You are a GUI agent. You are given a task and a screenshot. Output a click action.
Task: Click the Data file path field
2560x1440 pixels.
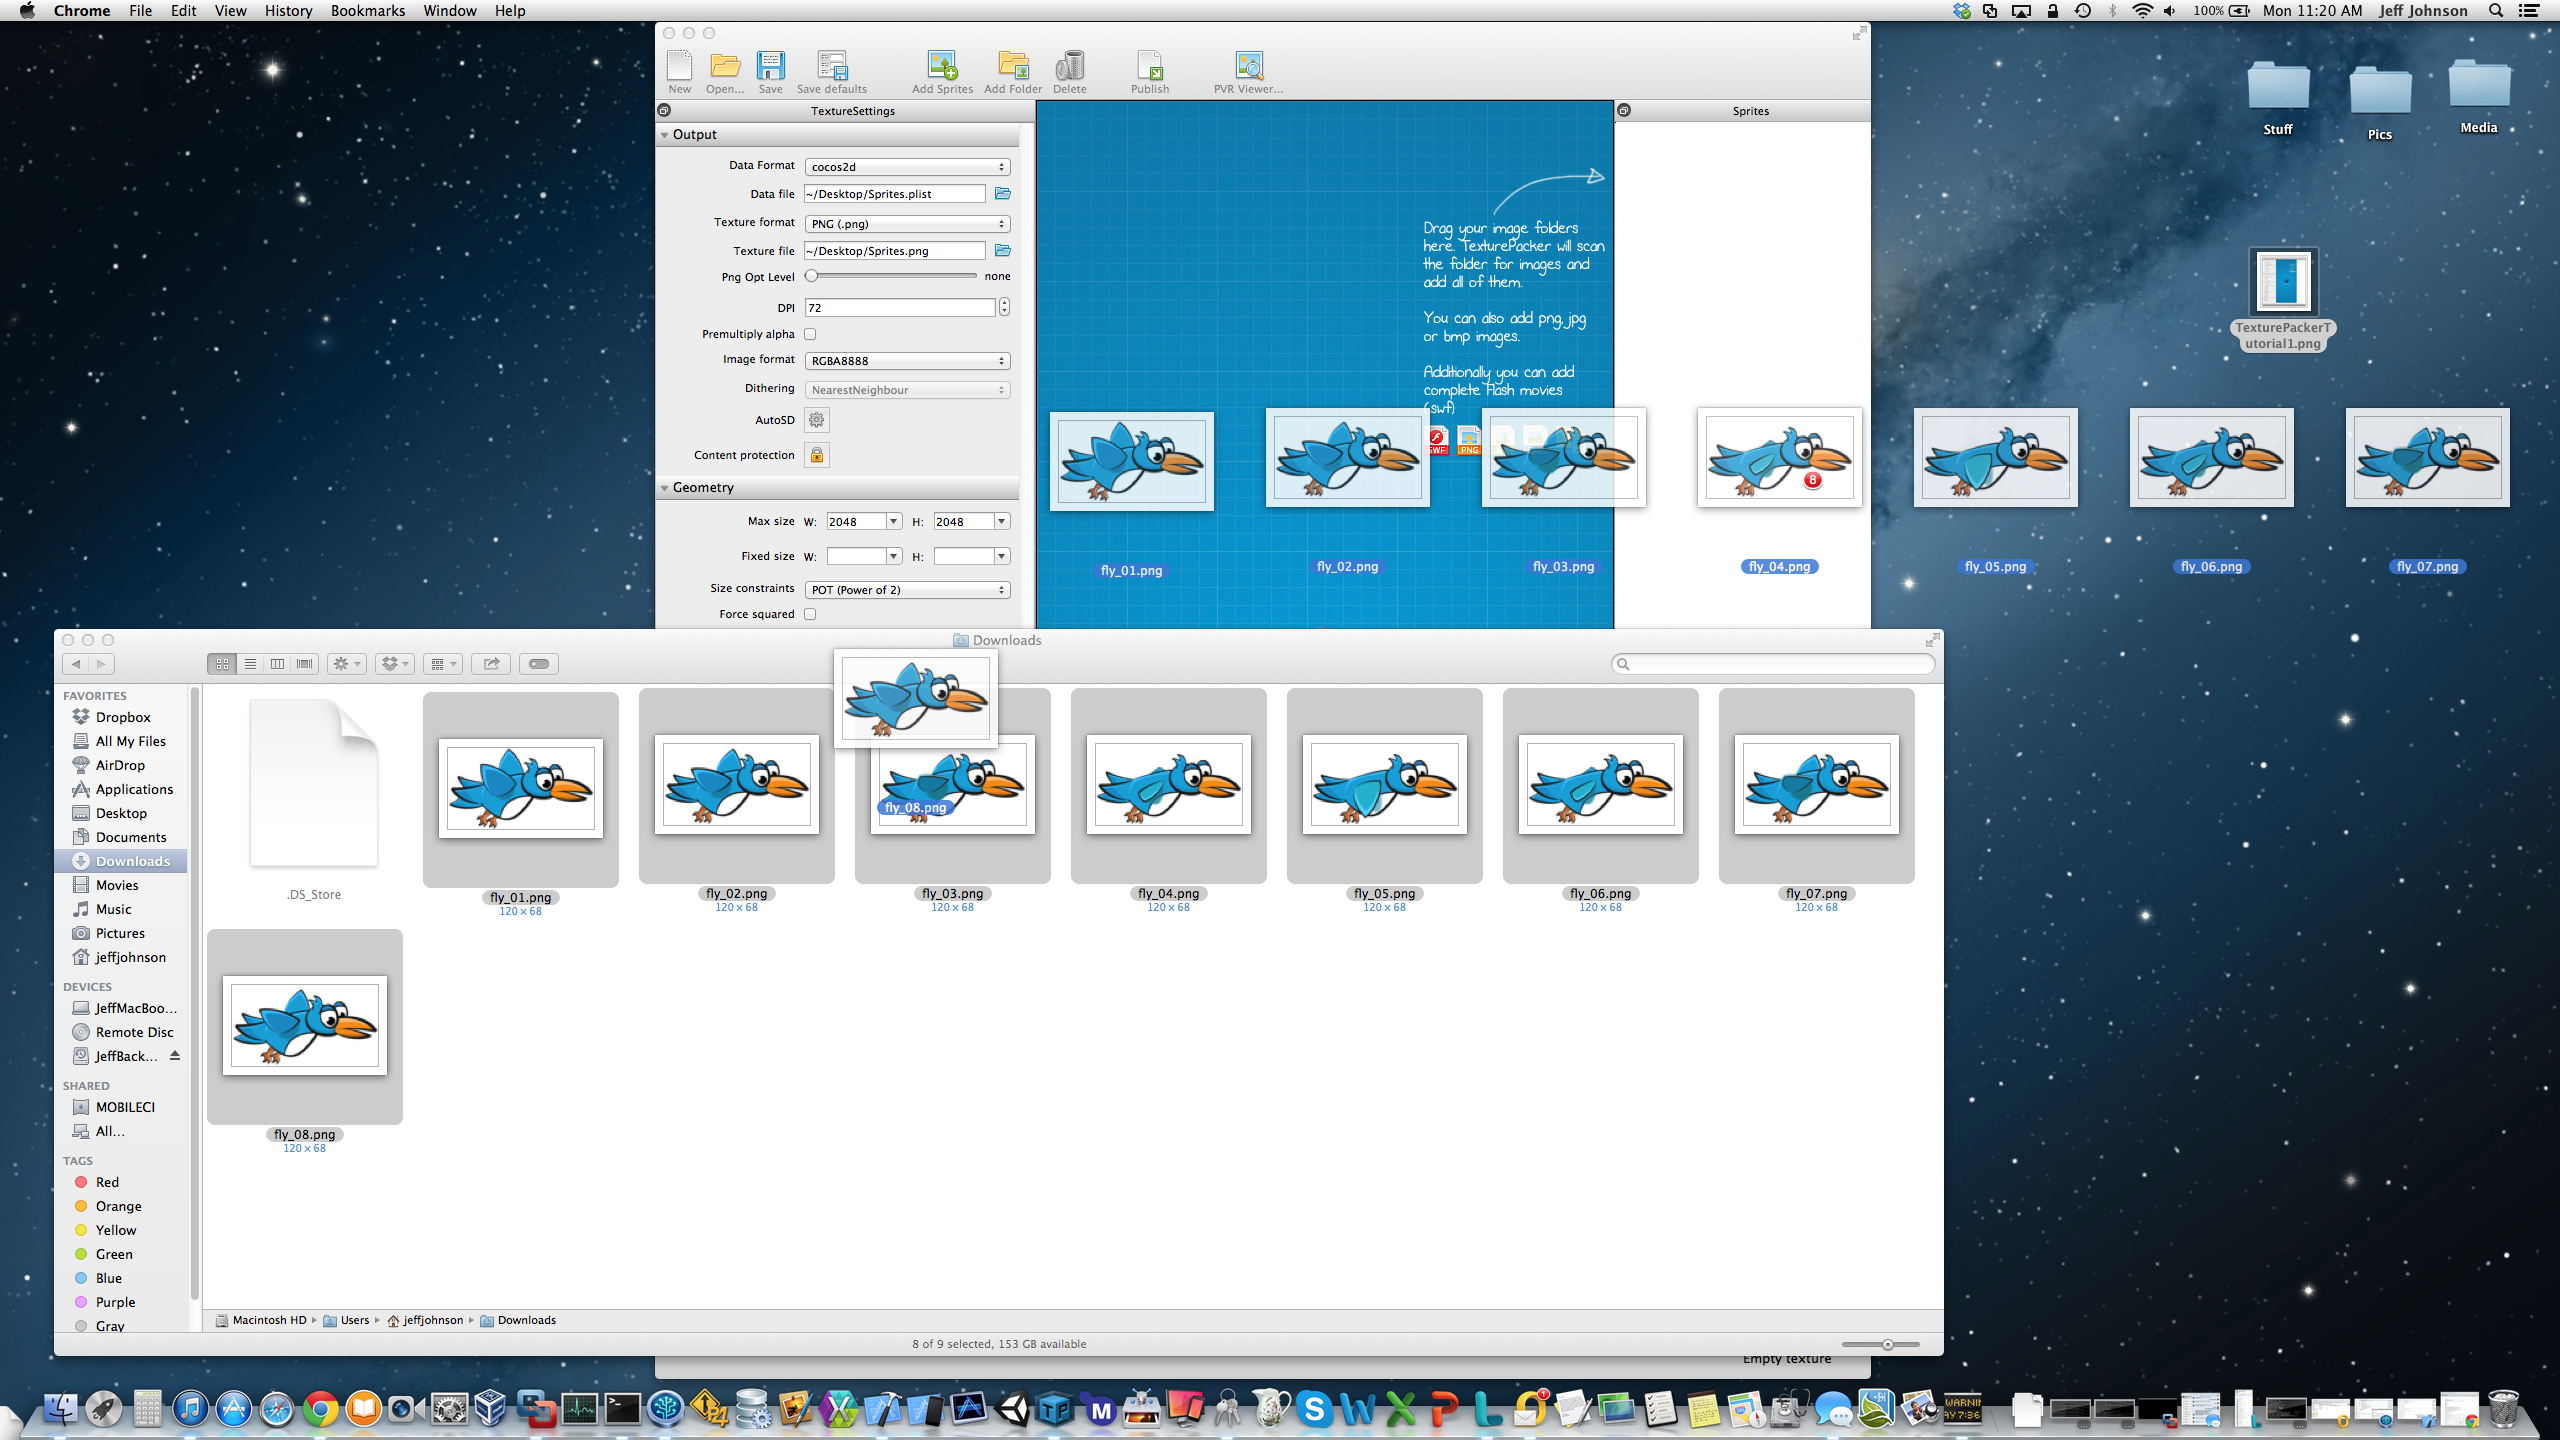point(895,194)
